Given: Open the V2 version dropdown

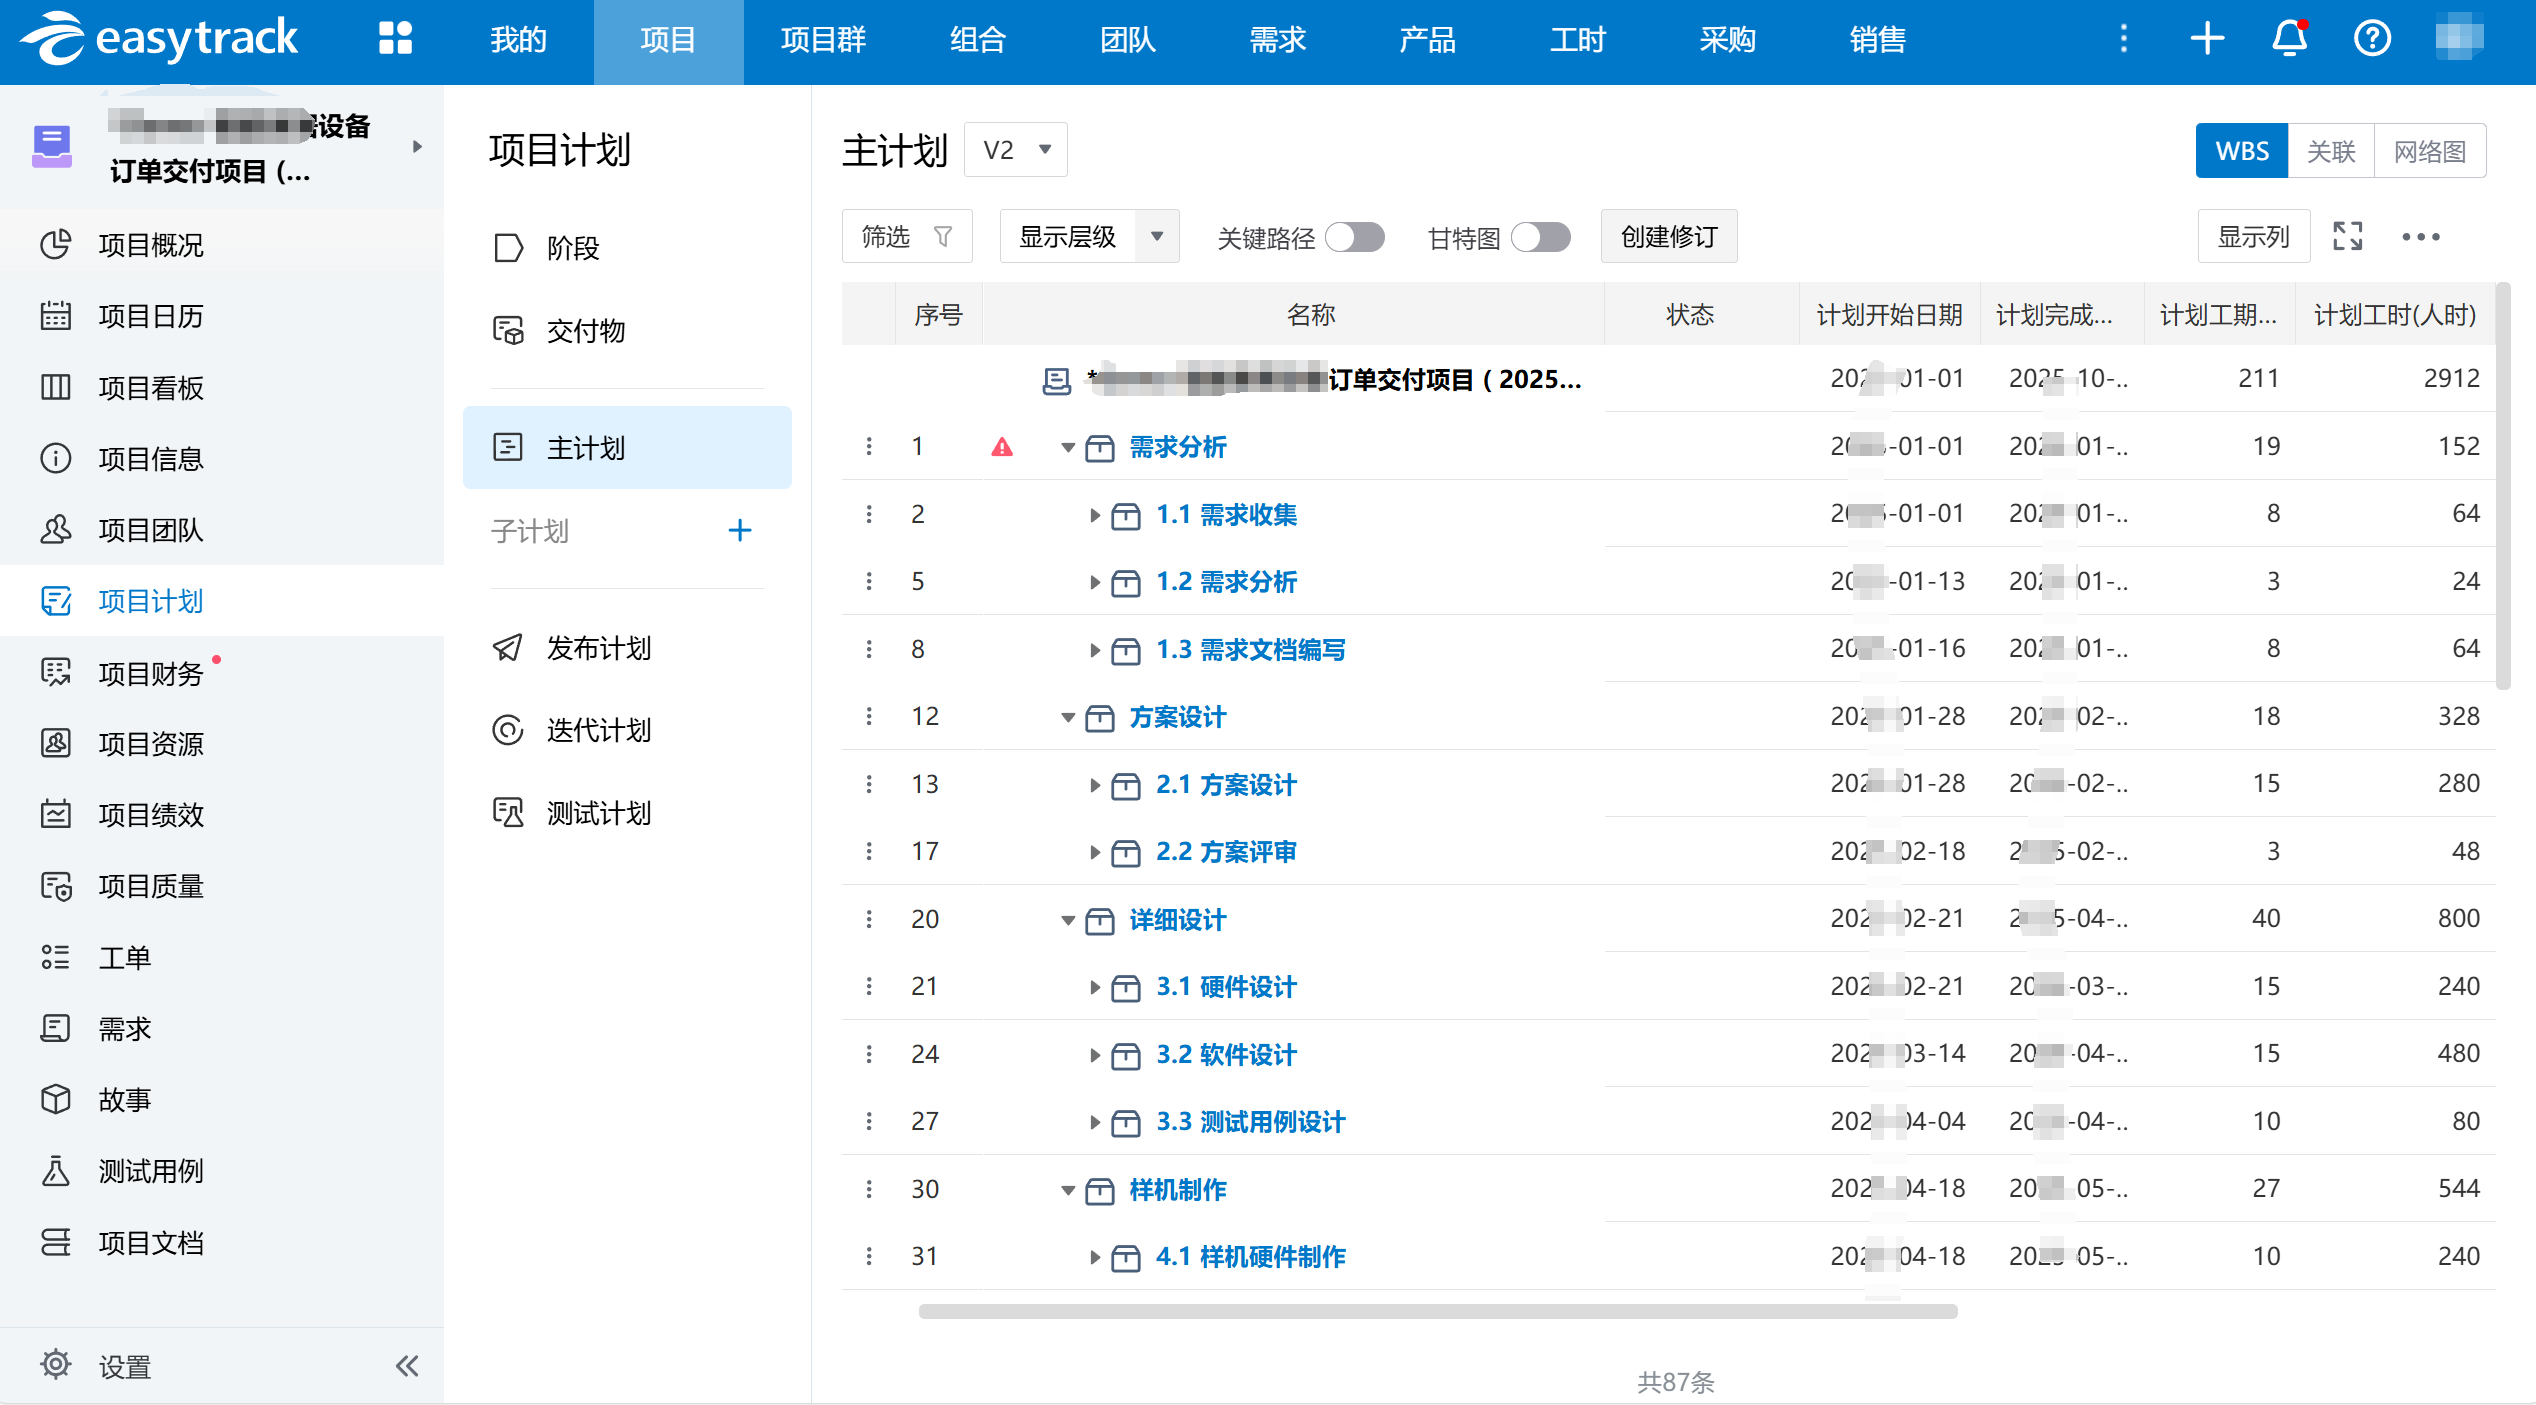Looking at the screenshot, I should 1015,150.
